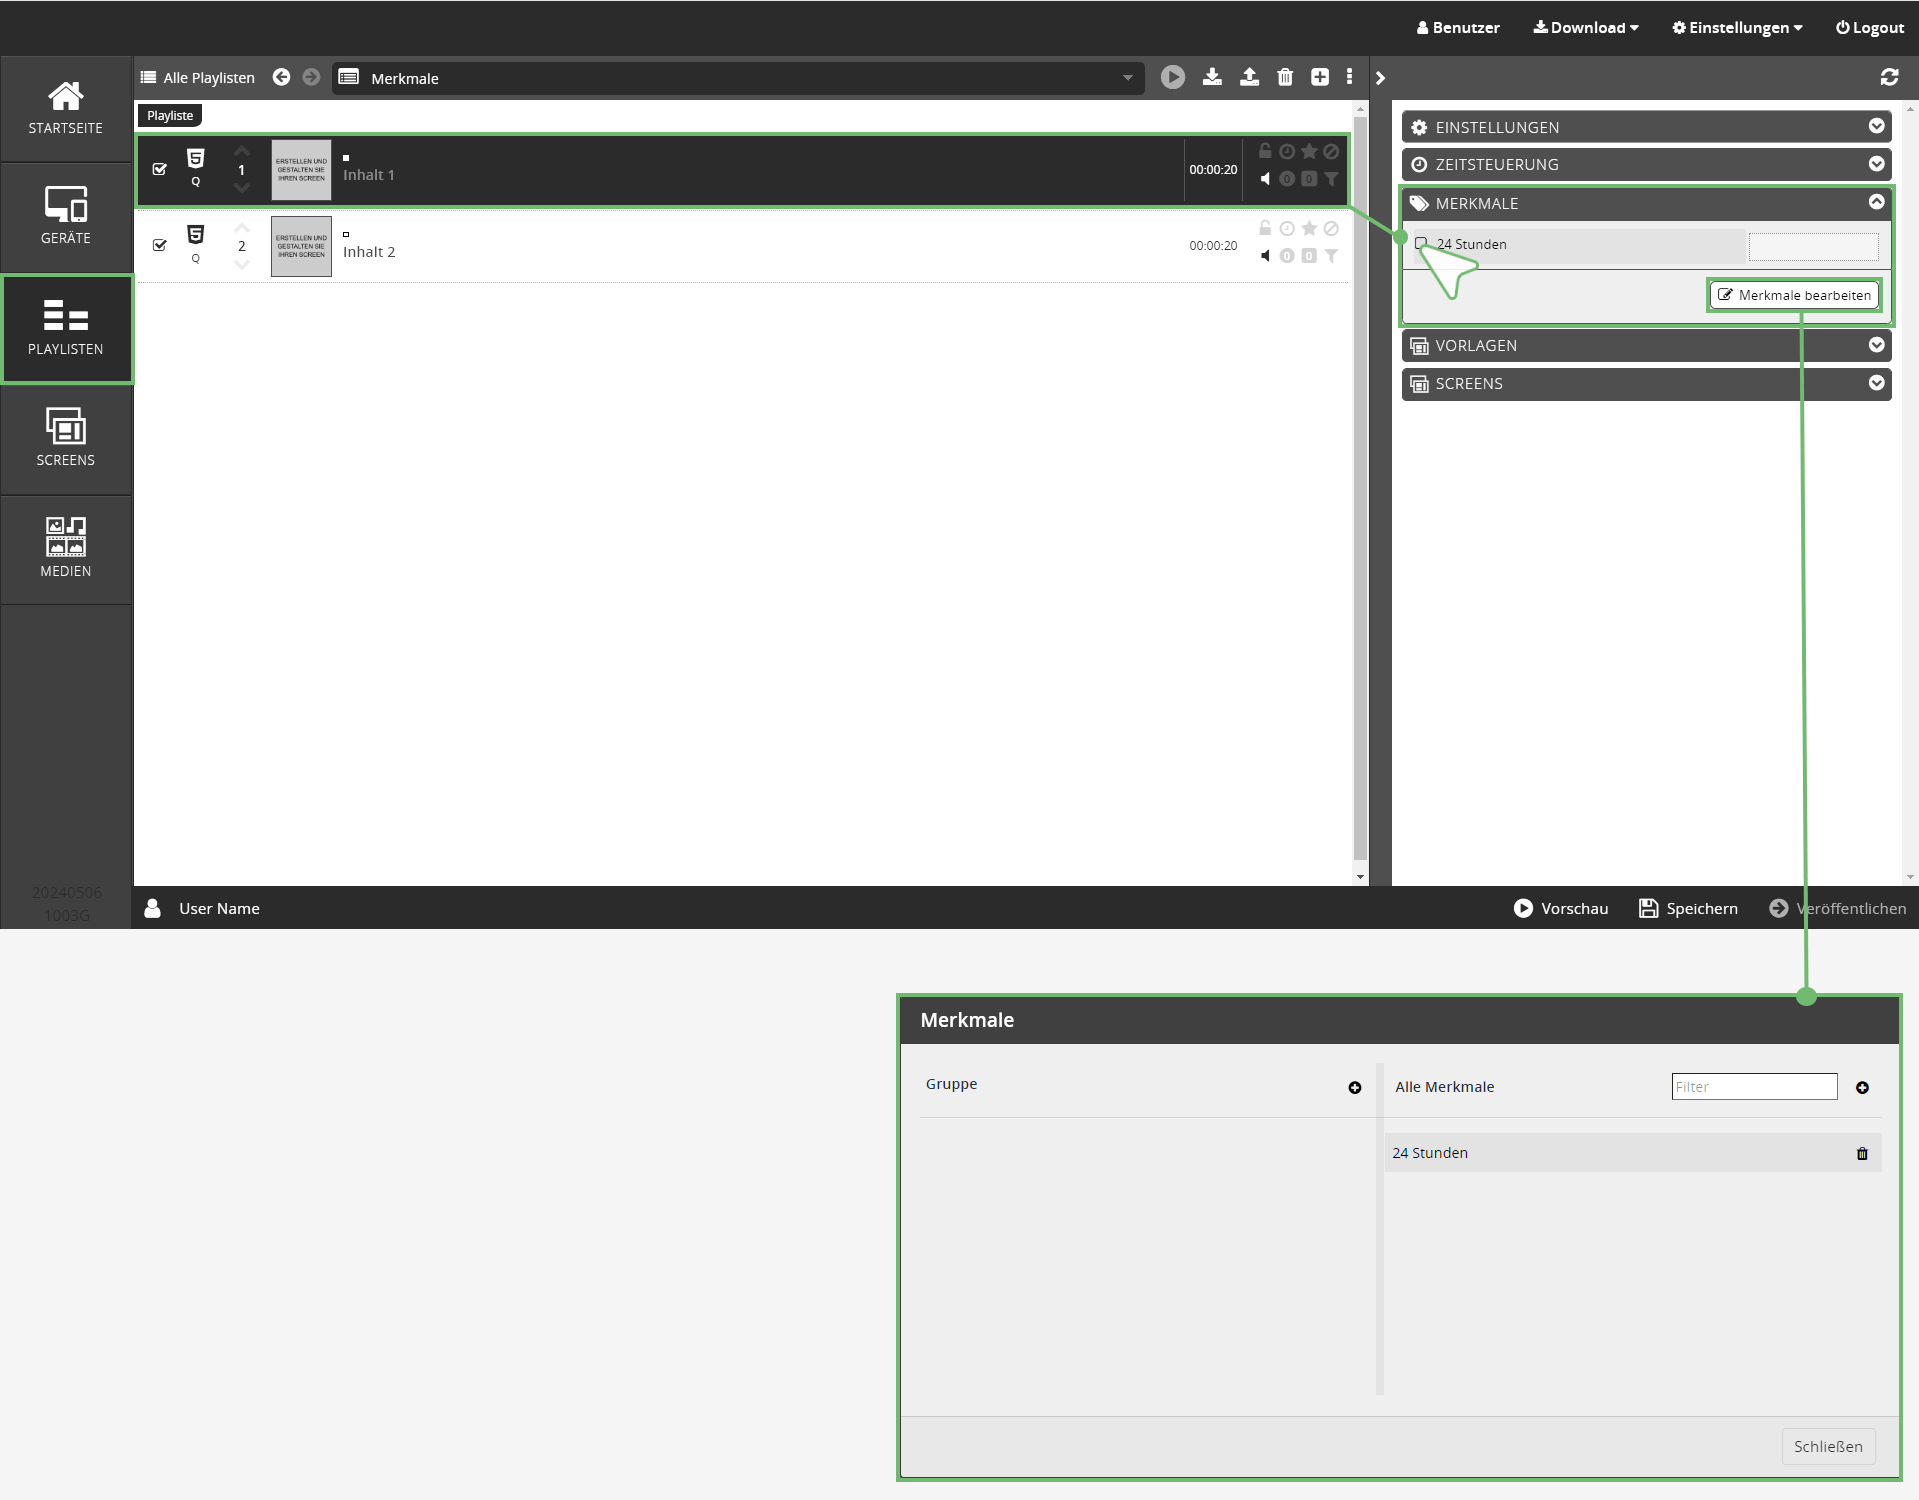
Task: Delete playlist using toolbar trash icon
Action: [1285, 77]
